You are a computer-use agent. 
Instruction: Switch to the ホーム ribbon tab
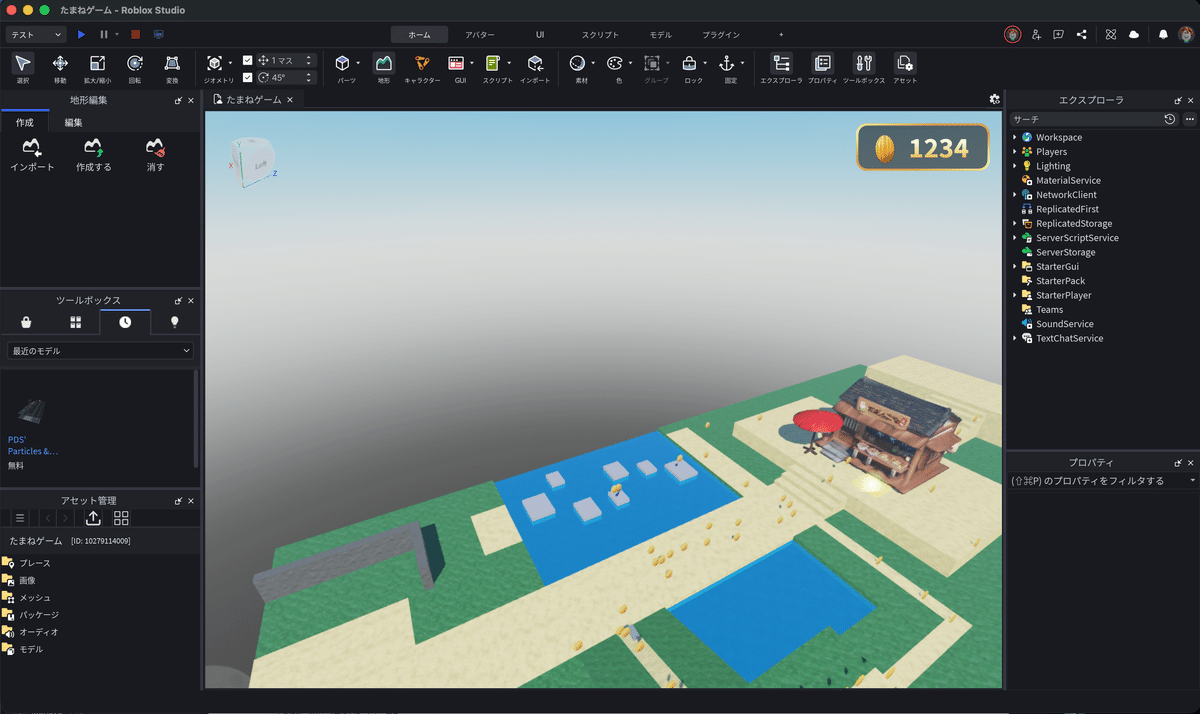pyautogui.click(x=420, y=35)
